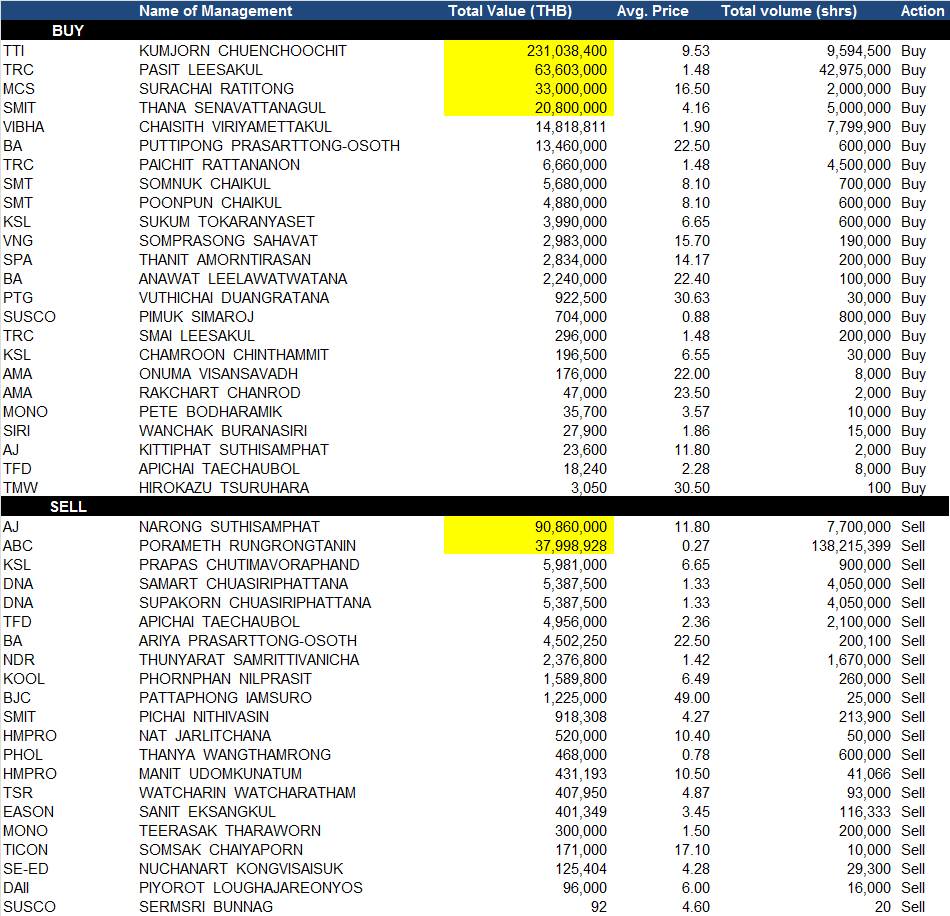Click the 'Name of Management' column header

click(x=215, y=11)
